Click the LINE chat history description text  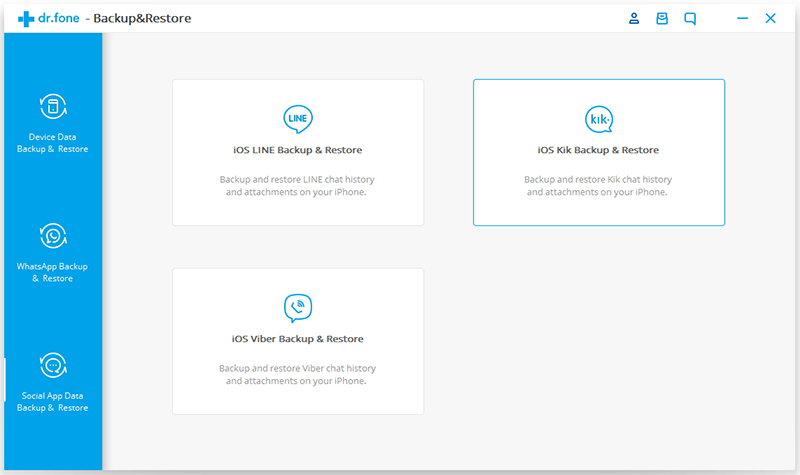point(297,186)
